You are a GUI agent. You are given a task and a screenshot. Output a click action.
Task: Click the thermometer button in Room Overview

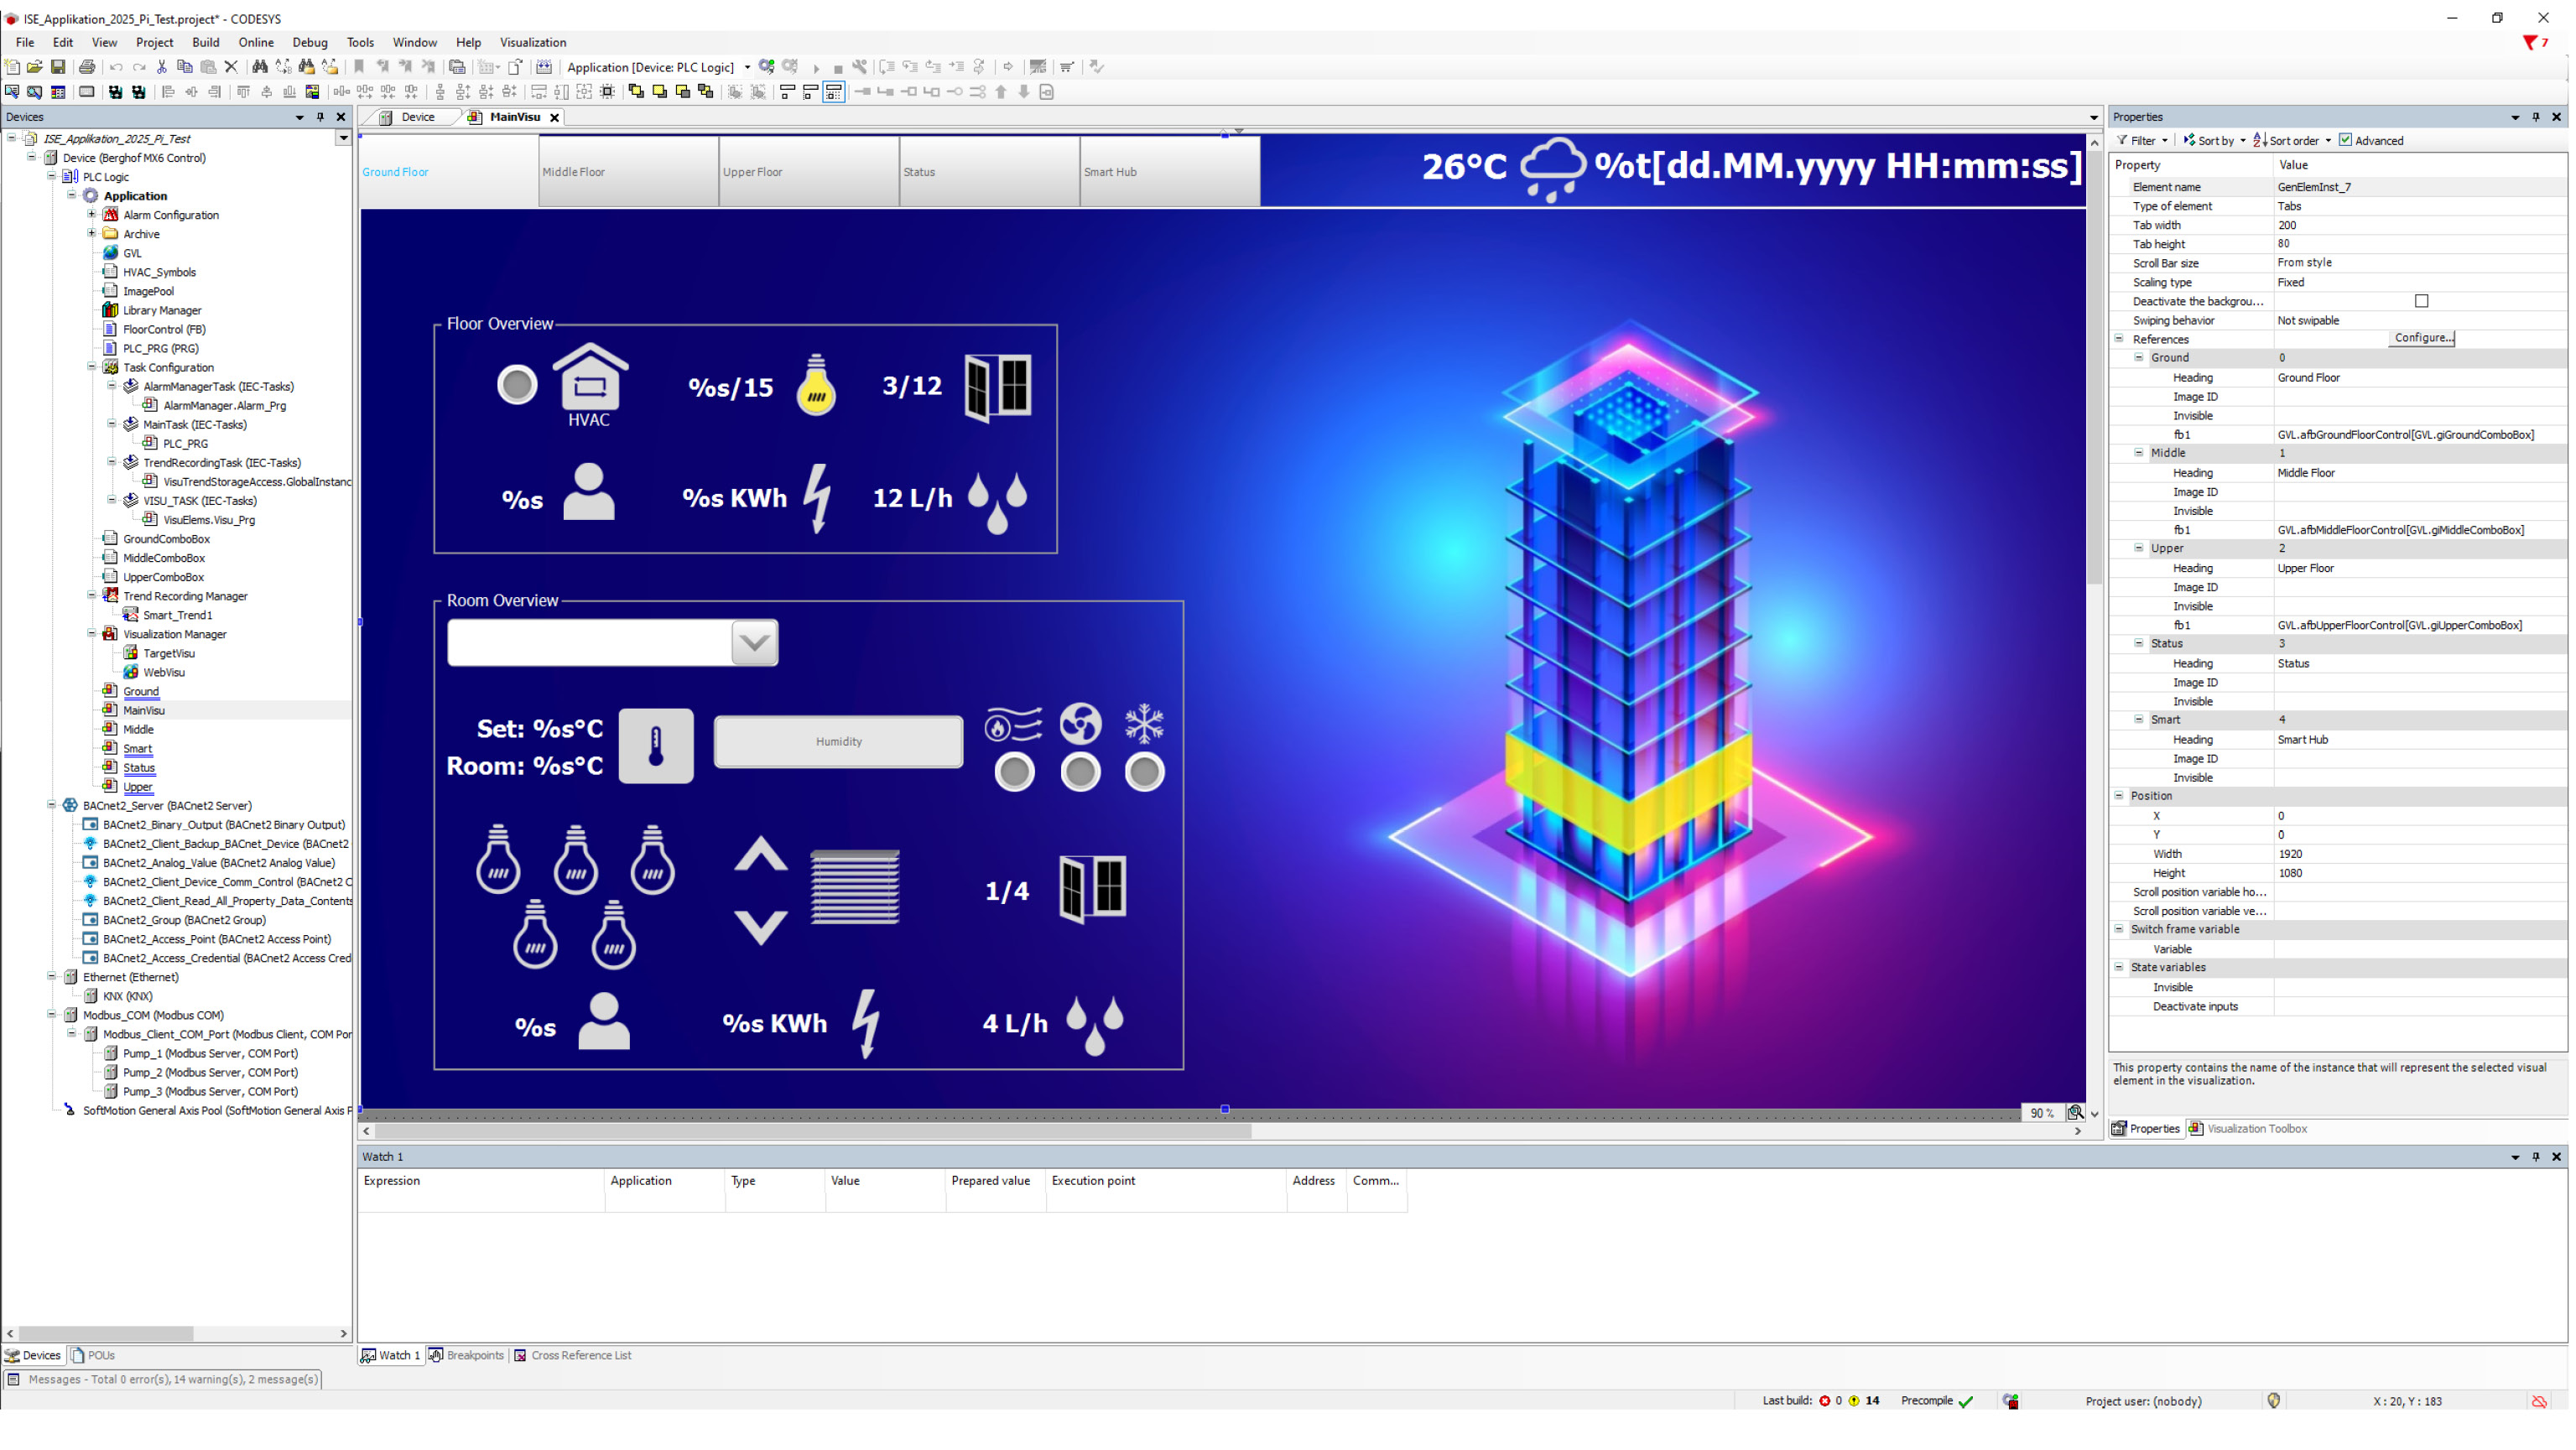click(x=656, y=746)
